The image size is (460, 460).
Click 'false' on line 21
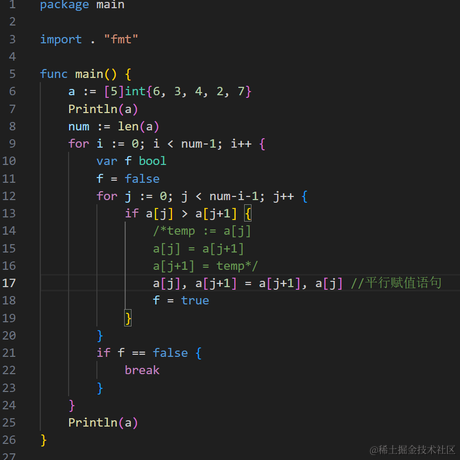point(170,353)
